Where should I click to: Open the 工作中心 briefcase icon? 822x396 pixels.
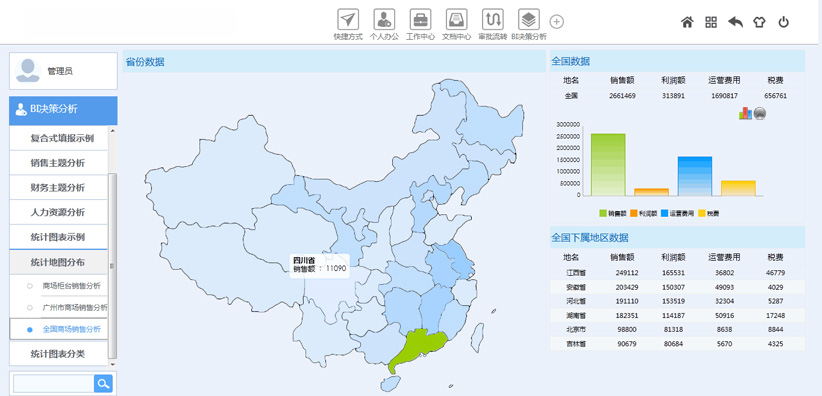coord(420,19)
